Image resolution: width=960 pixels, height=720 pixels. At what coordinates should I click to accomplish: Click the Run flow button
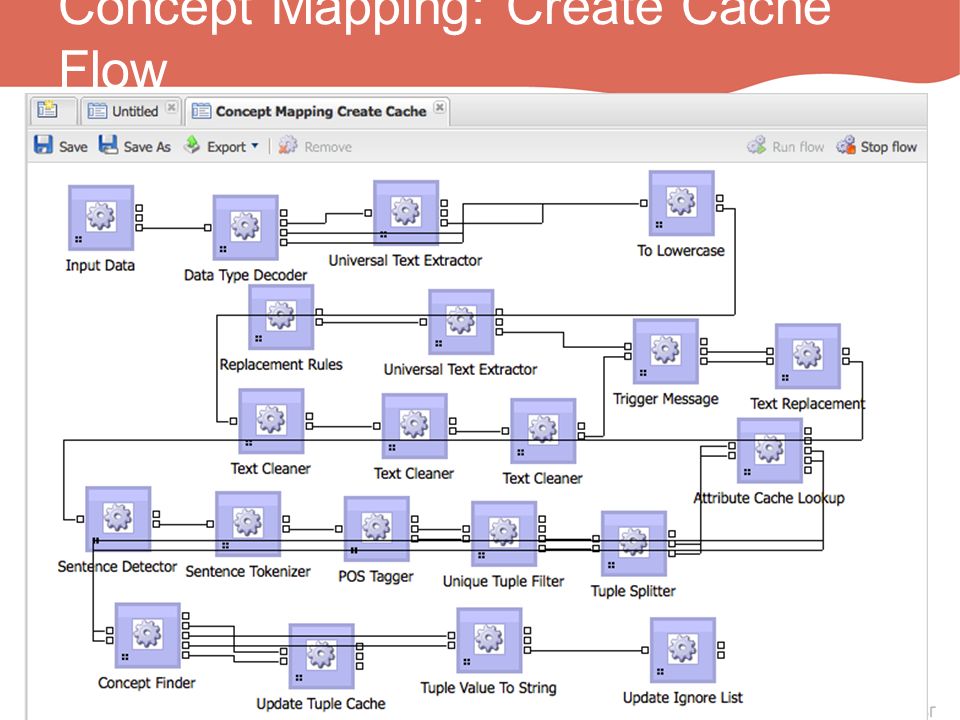(786, 146)
